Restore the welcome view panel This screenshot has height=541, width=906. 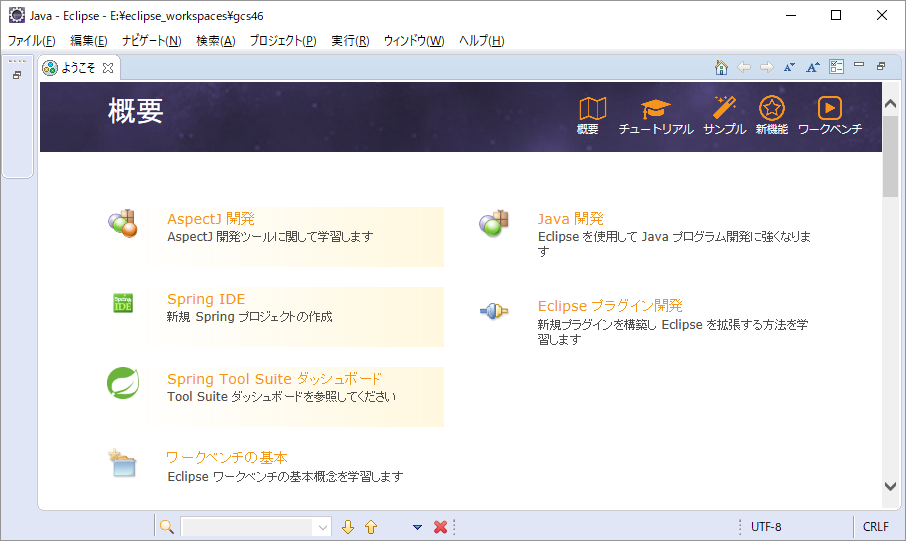coord(881,66)
